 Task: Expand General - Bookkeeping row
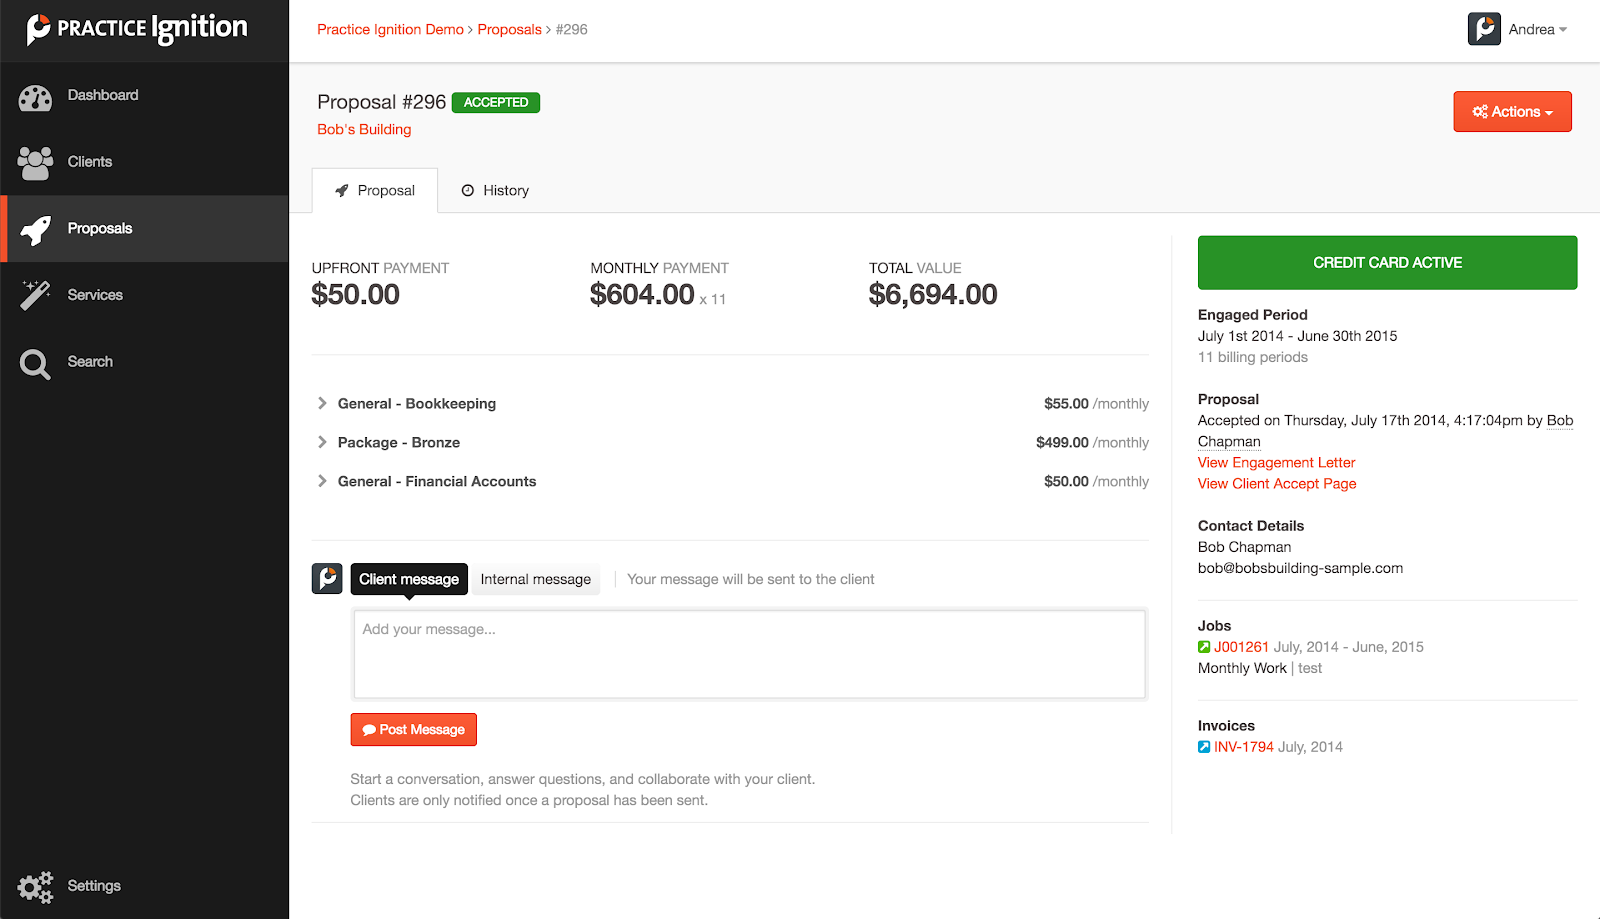[322, 403]
